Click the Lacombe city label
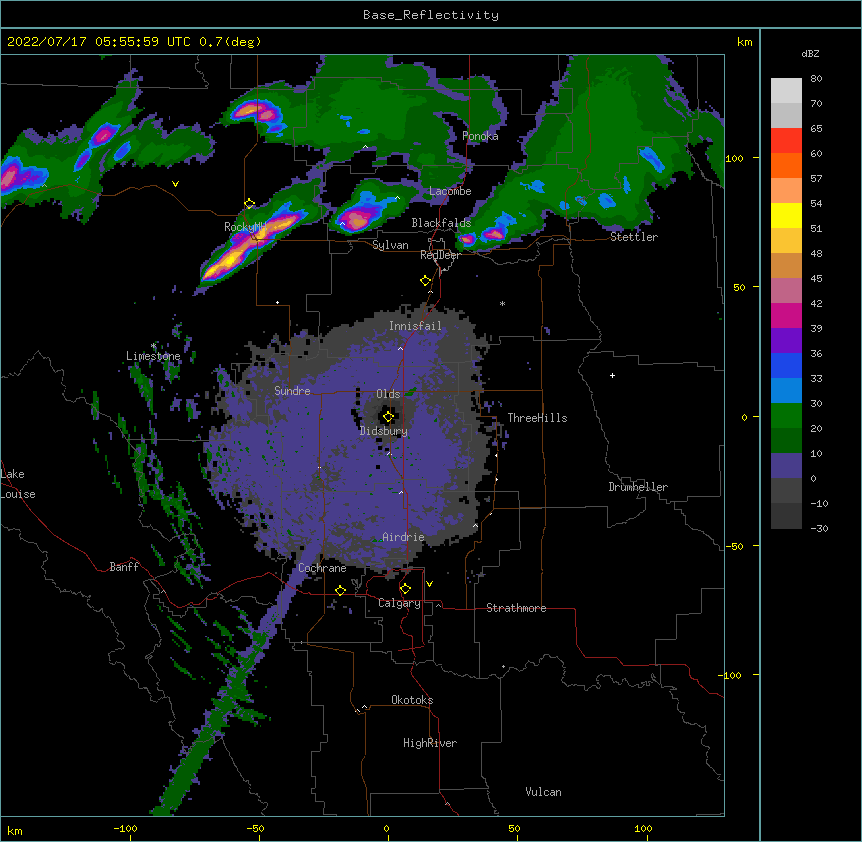 click(x=450, y=191)
